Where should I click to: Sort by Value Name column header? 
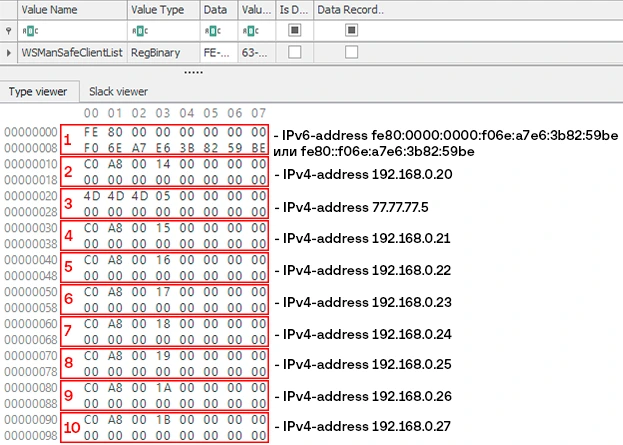70,9
